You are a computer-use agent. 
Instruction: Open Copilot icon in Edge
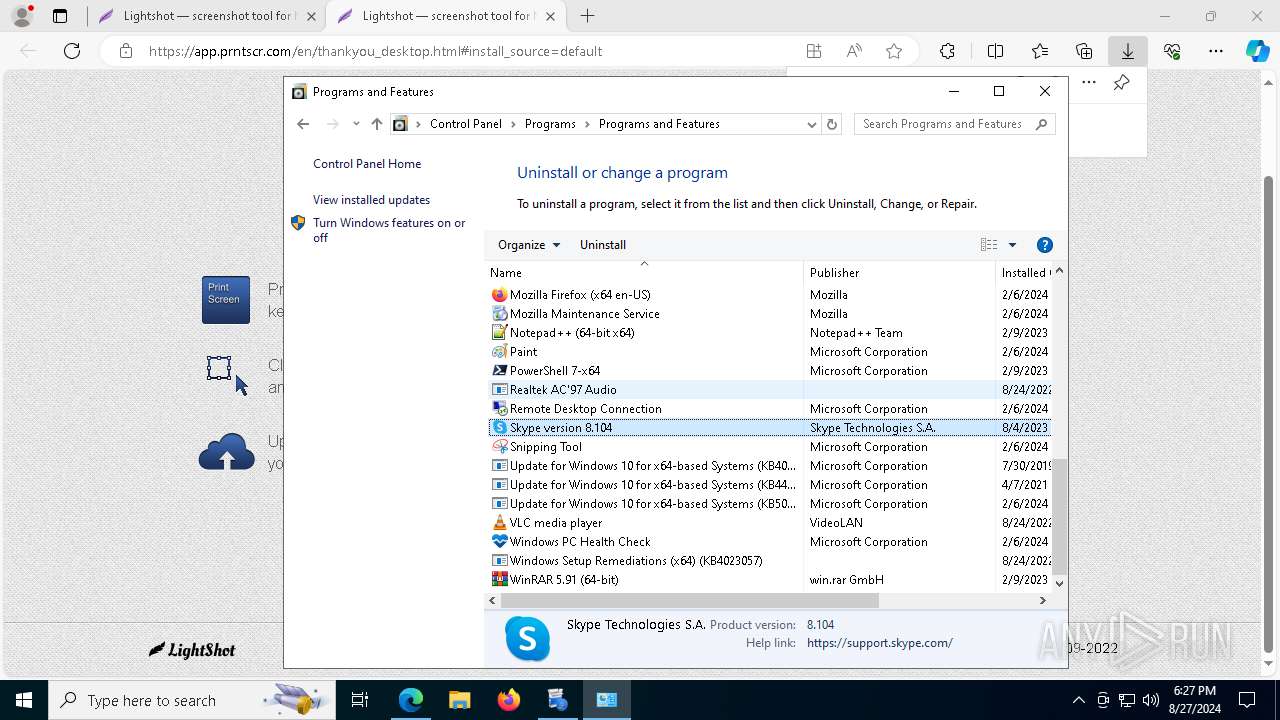1257,51
